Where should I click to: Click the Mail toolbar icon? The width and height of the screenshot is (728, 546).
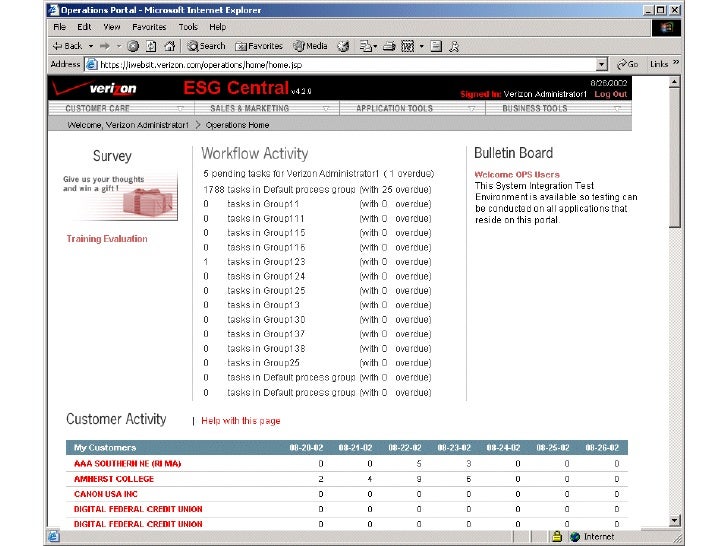pyautogui.click(x=366, y=46)
